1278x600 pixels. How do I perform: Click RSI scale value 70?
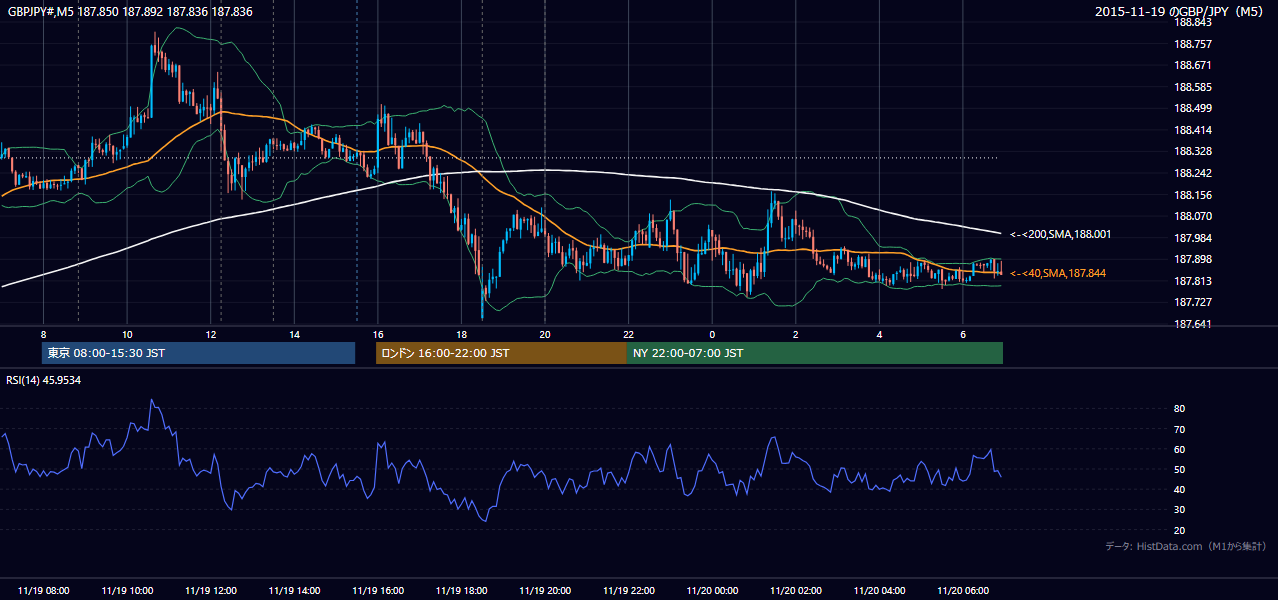point(1179,429)
